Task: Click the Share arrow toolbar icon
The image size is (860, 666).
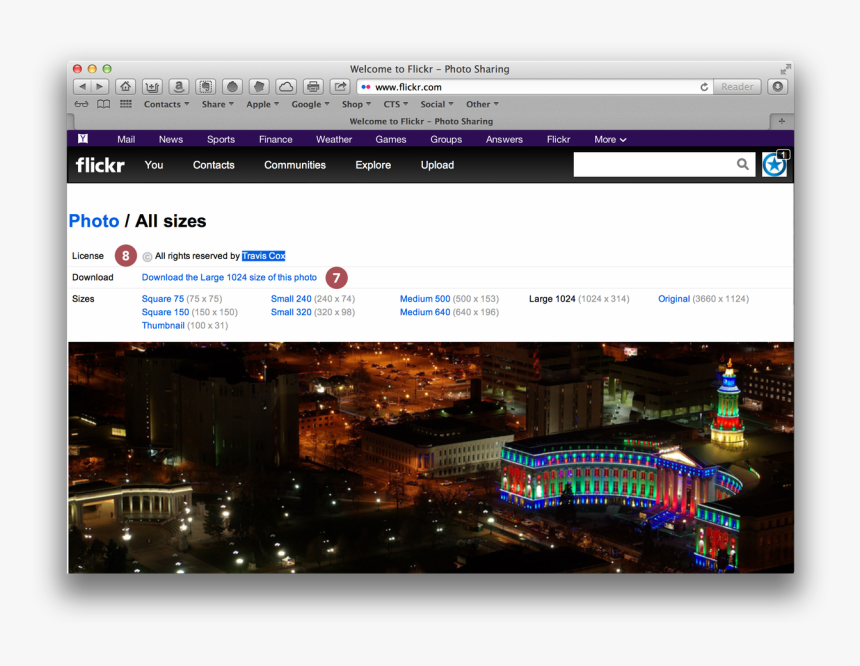Action: pyautogui.click(x=340, y=87)
